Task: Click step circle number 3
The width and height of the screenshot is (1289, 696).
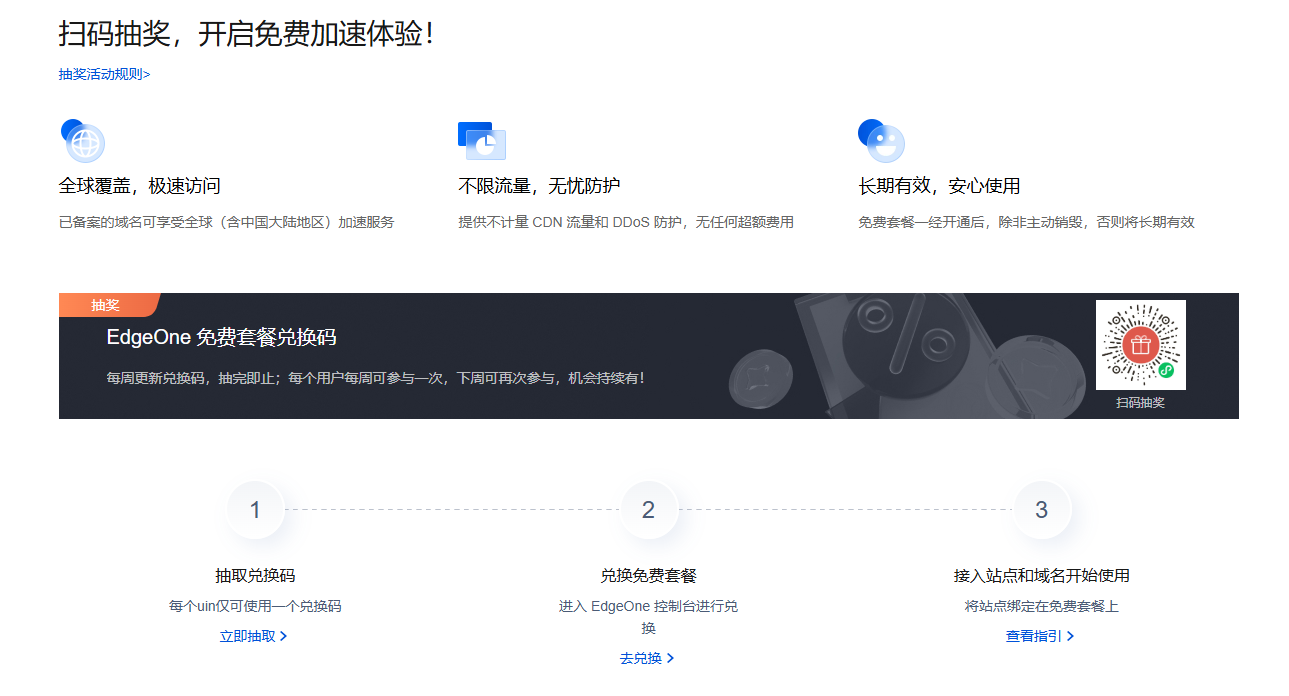Action: [x=1041, y=510]
